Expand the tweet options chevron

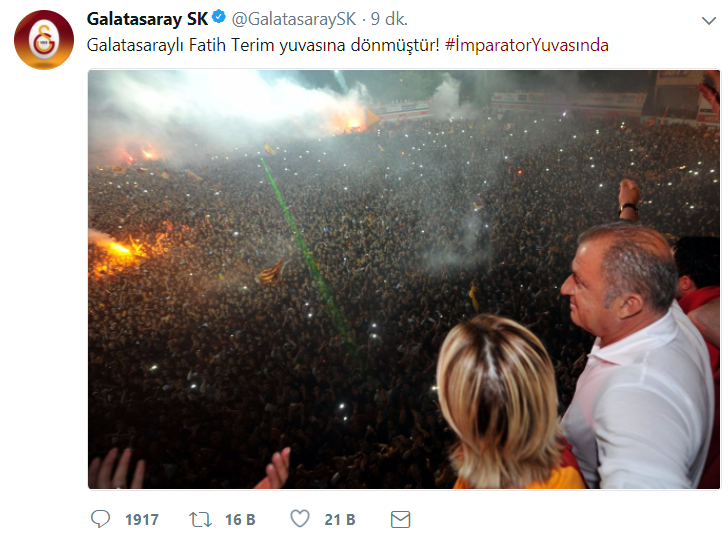click(x=708, y=21)
